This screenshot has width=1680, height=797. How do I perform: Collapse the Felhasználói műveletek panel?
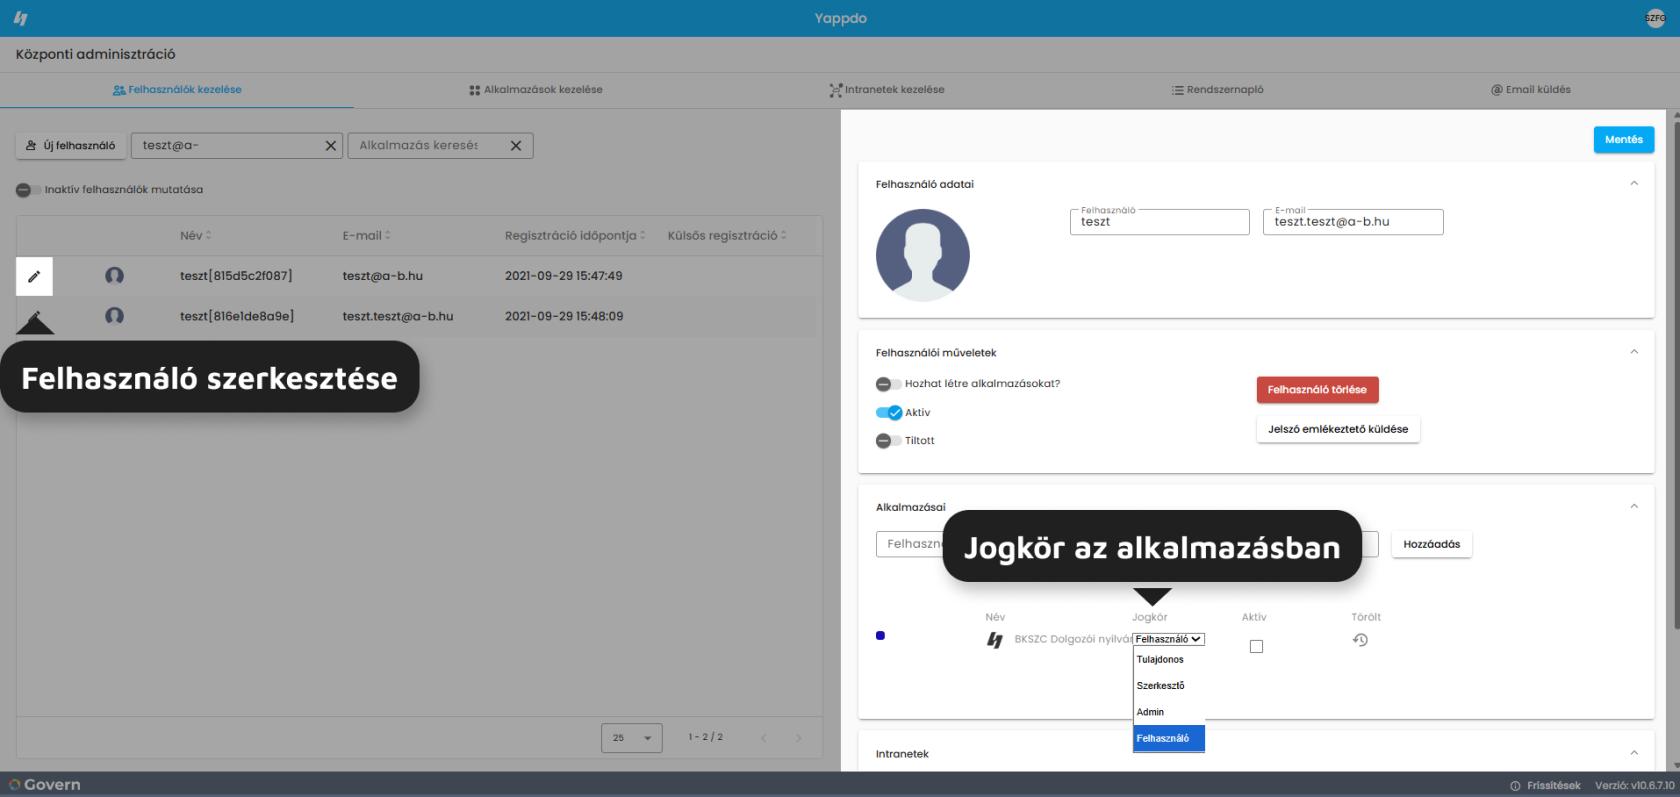(x=1634, y=352)
